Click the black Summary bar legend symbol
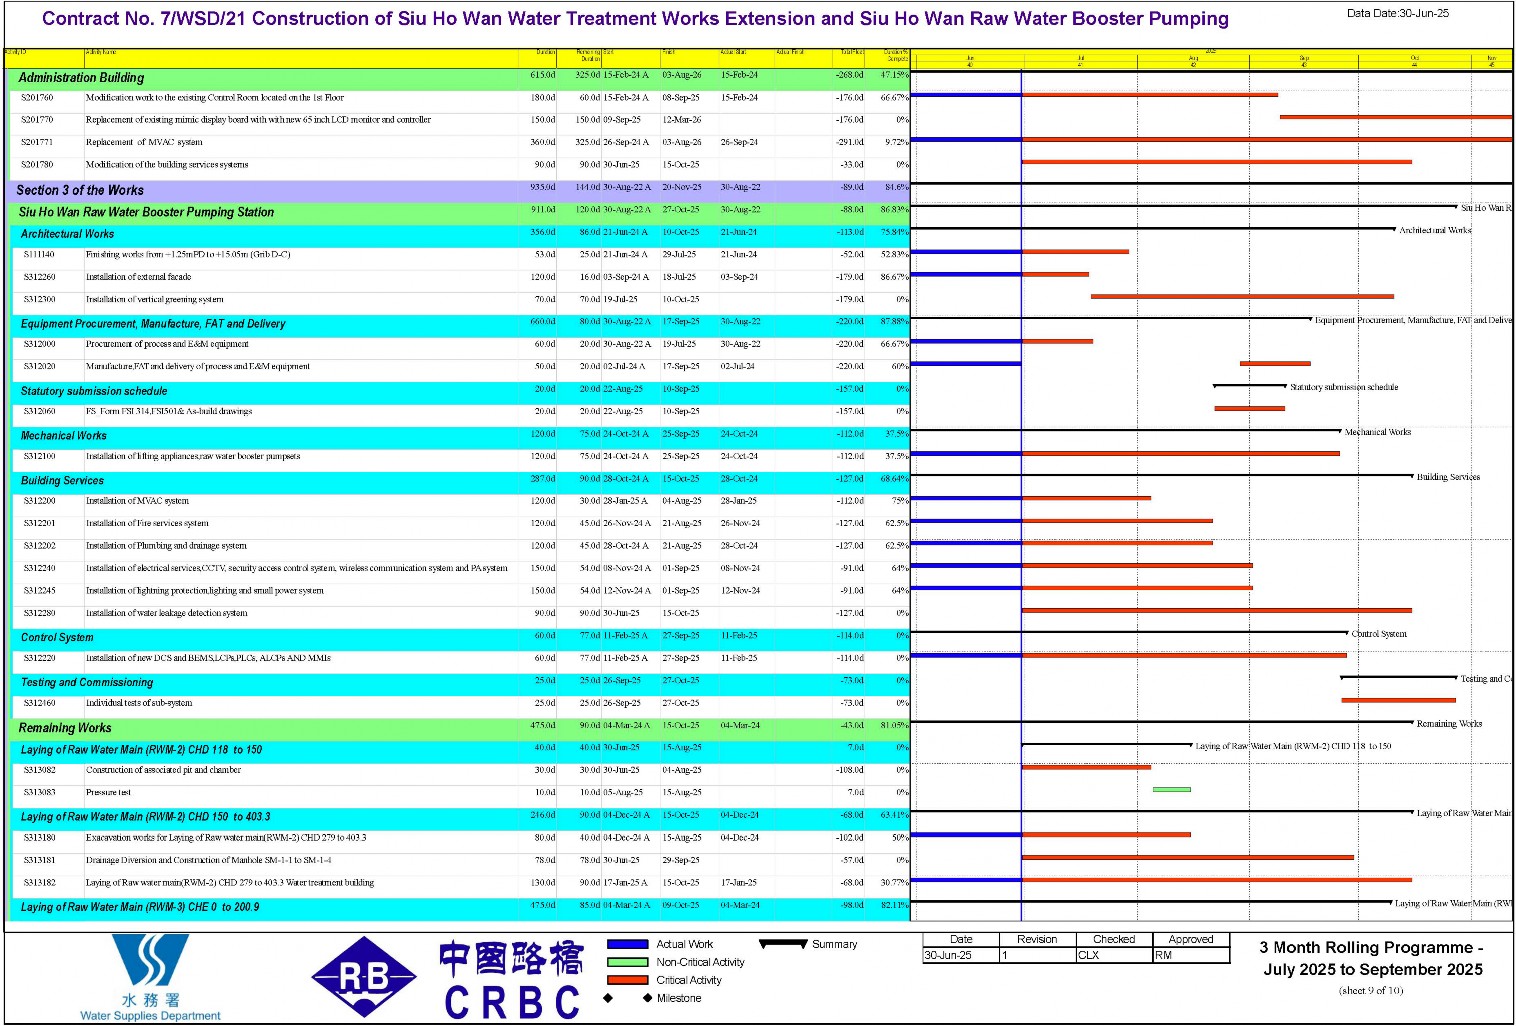This screenshot has height=1026, width=1516. point(783,943)
